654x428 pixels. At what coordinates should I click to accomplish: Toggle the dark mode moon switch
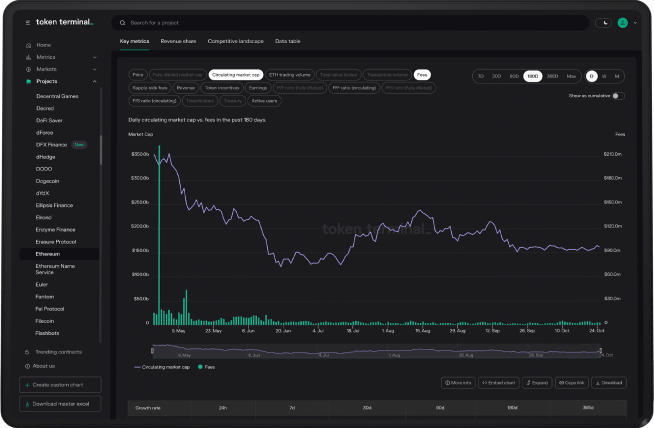[603, 21]
